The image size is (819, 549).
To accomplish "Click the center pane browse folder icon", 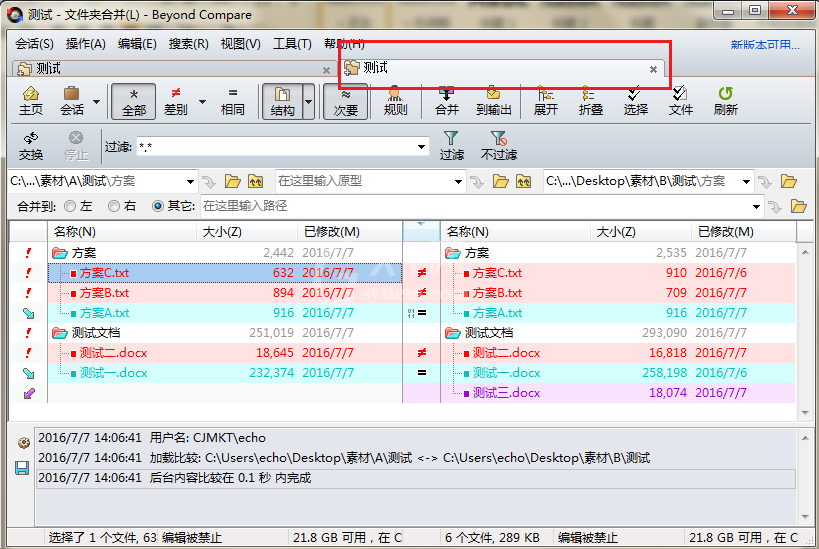I will tap(500, 182).
